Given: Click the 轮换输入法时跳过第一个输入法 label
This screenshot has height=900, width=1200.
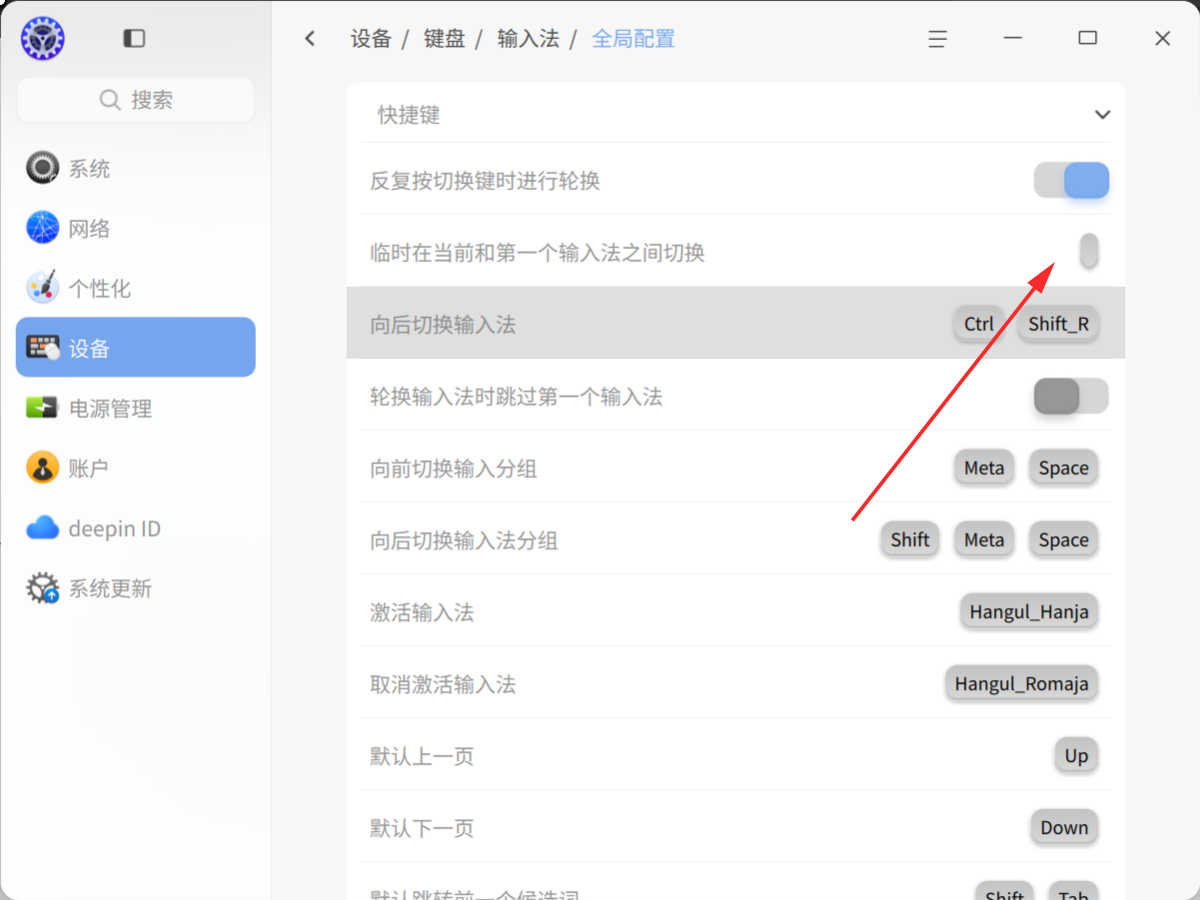Looking at the screenshot, I should pos(516,397).
